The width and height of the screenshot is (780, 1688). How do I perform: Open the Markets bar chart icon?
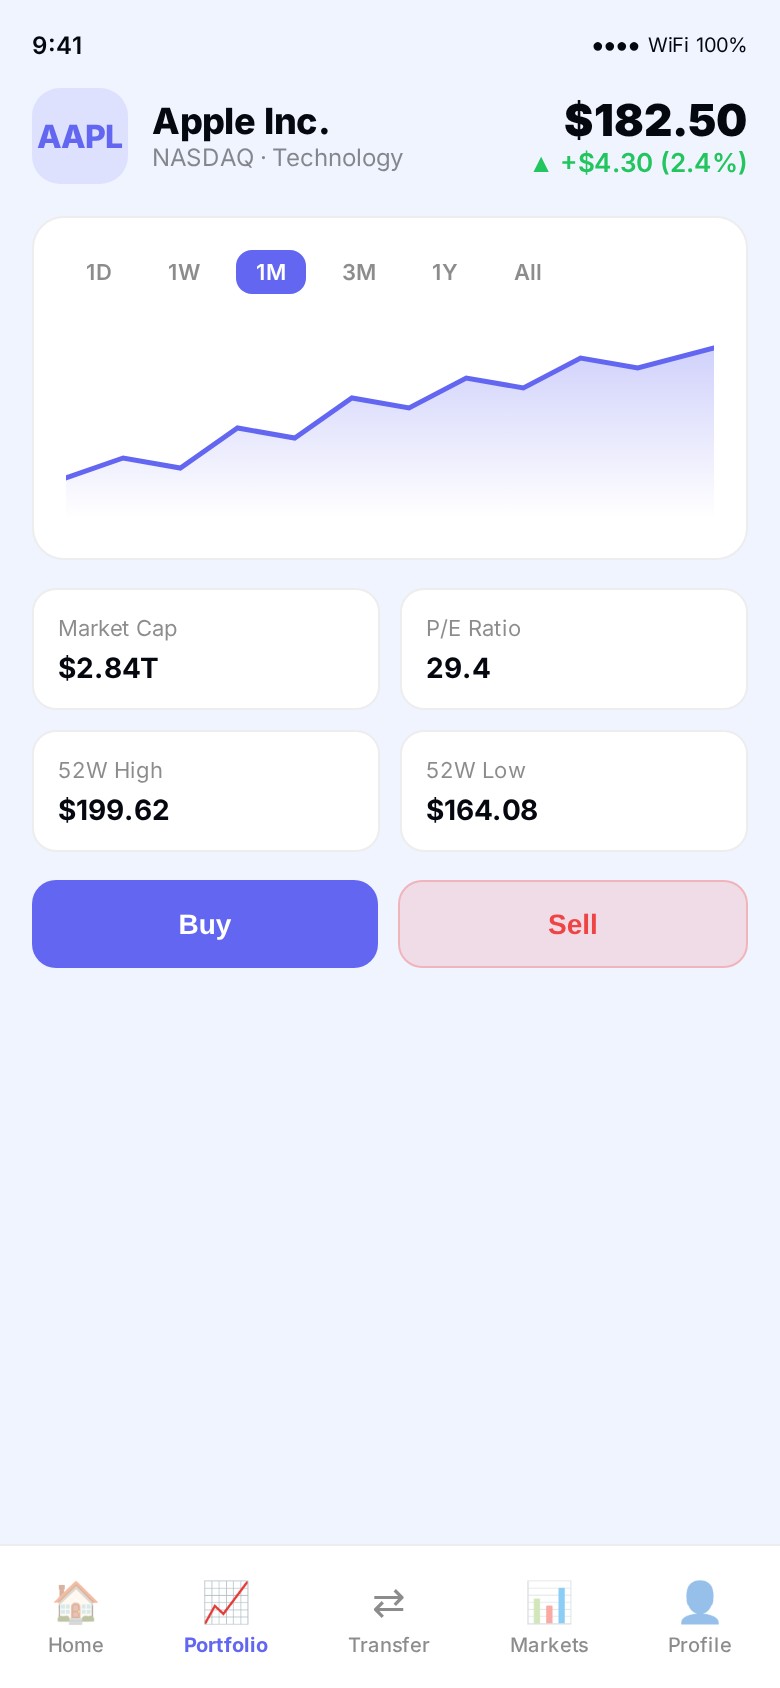tap(549, 1602)
